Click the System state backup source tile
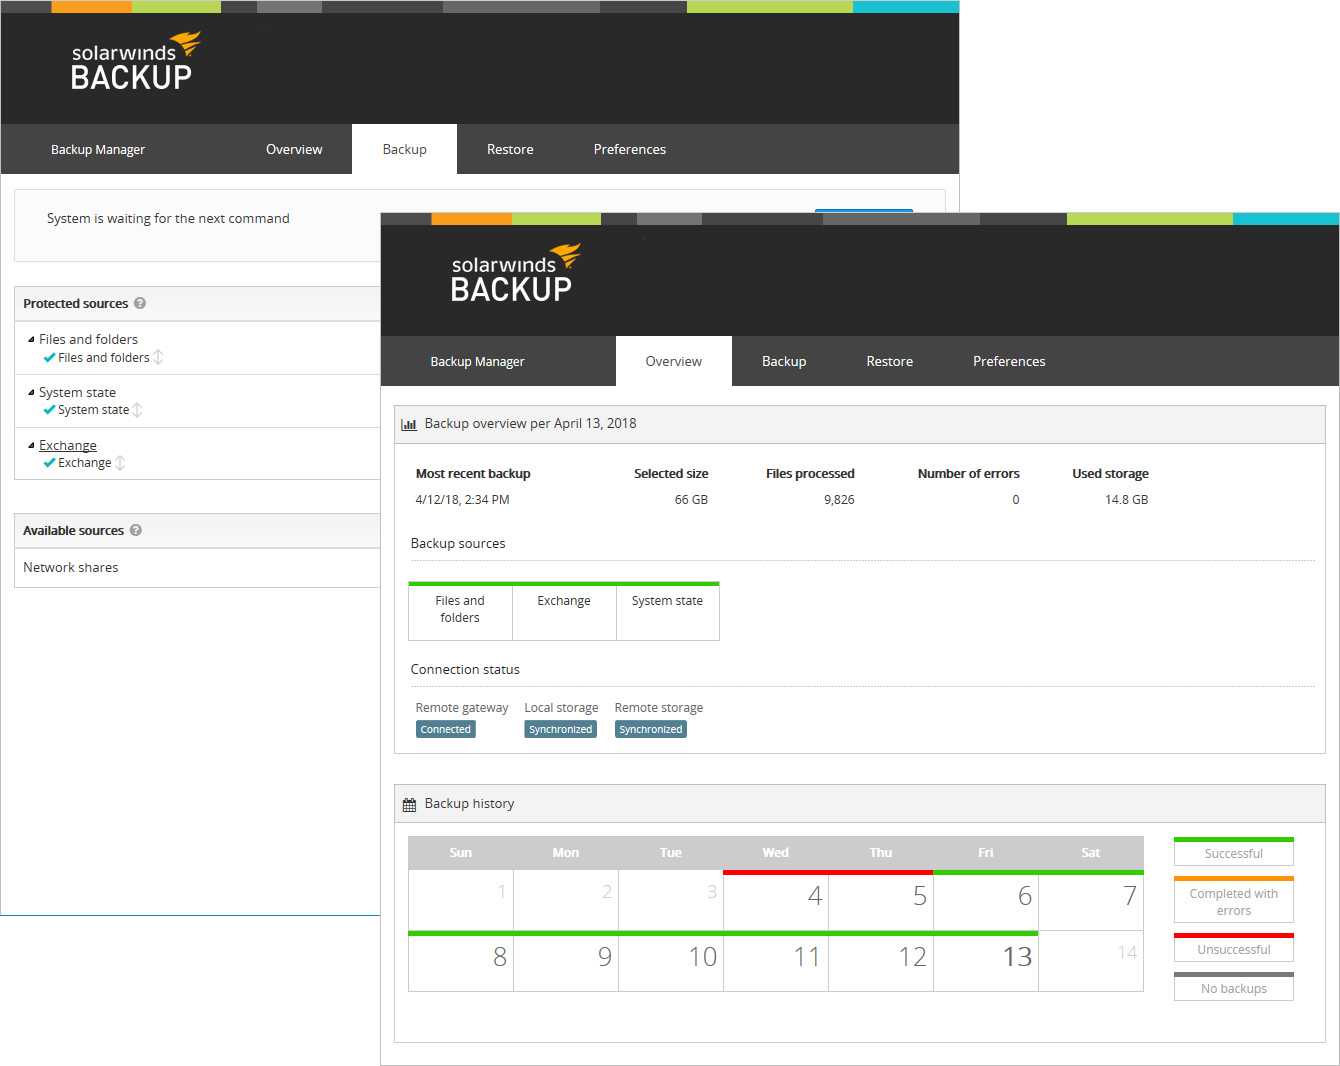 pyautogui.click(x=668, y=611)
